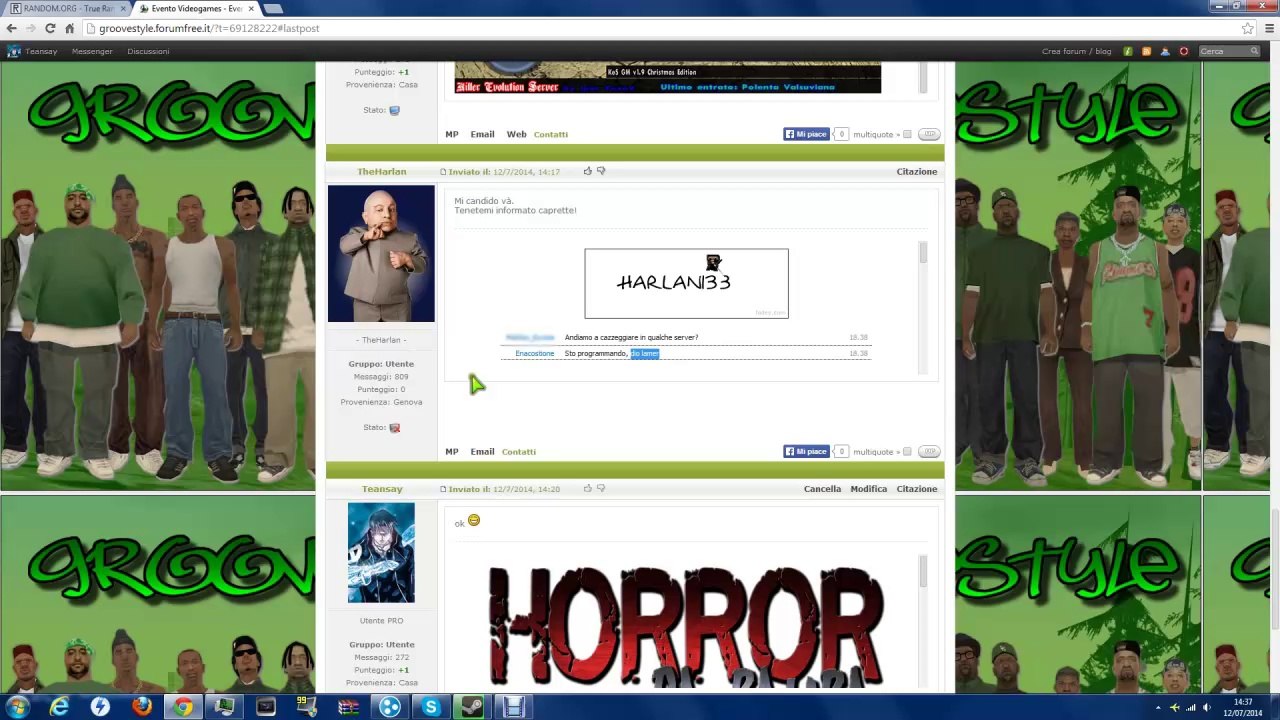The image size is (1280, 720).
Task: Click the offline status icon under TheHarlan
Action: pos(394,428)
